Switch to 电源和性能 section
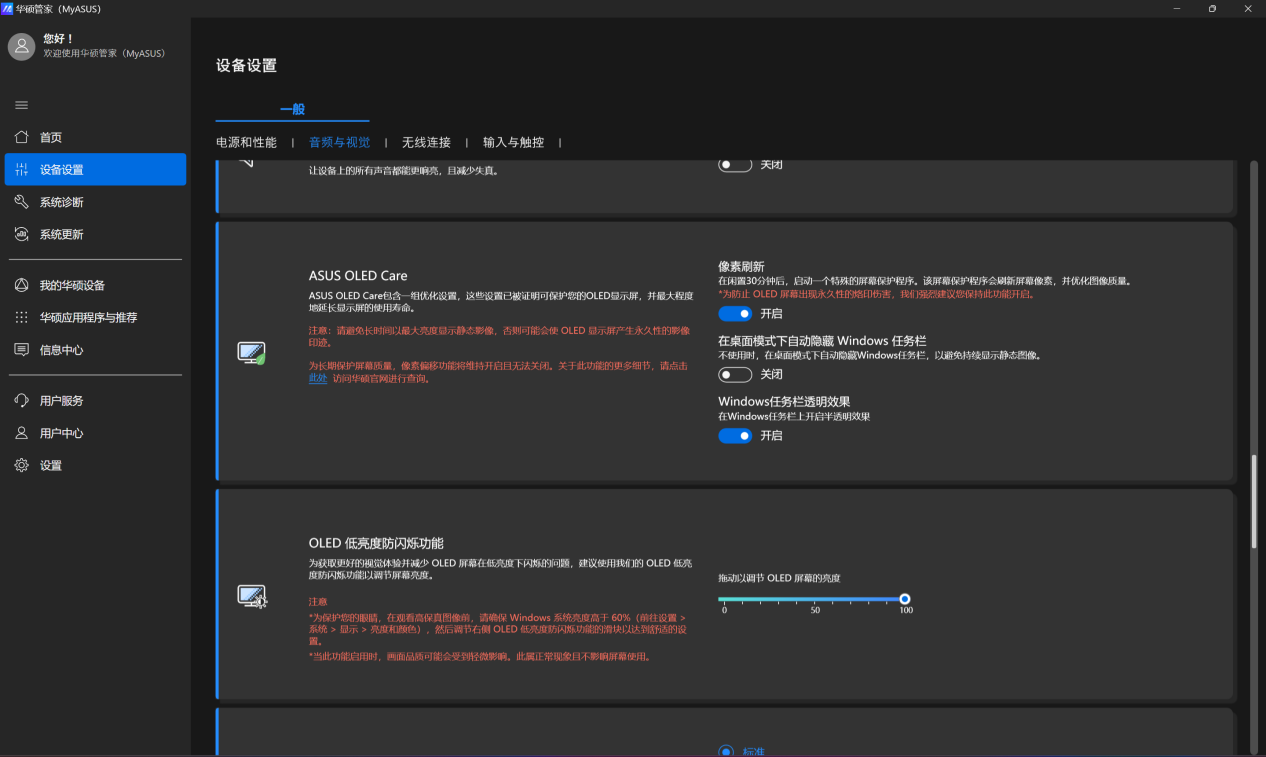1266x757 pixels. coord(246,143)
